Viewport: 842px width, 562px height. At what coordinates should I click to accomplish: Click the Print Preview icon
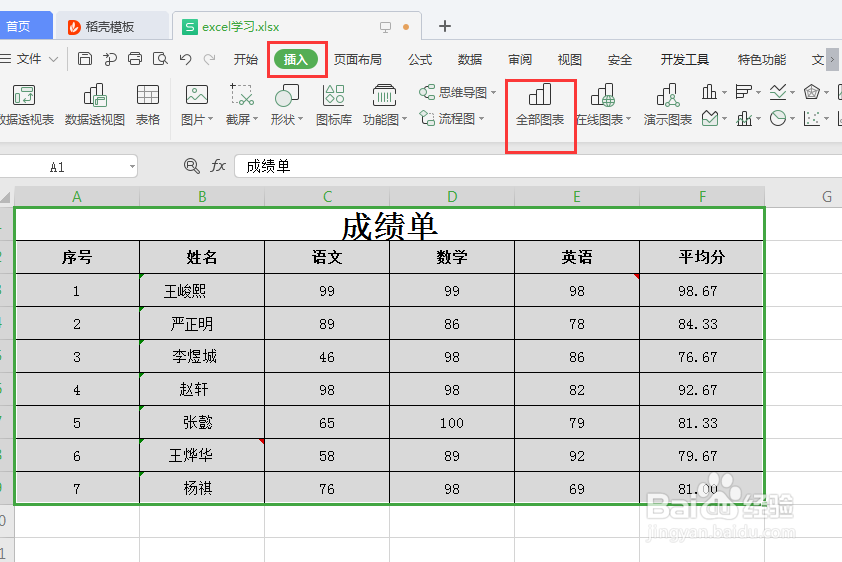point(160,59)
